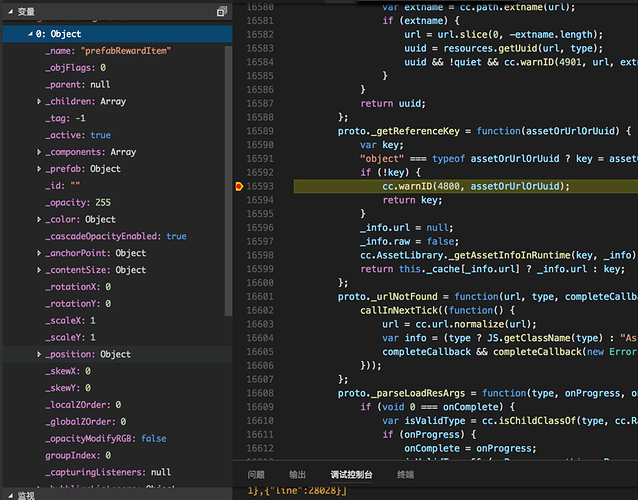
Task: Open the 输出 output tab
Action: pos(298,475)
